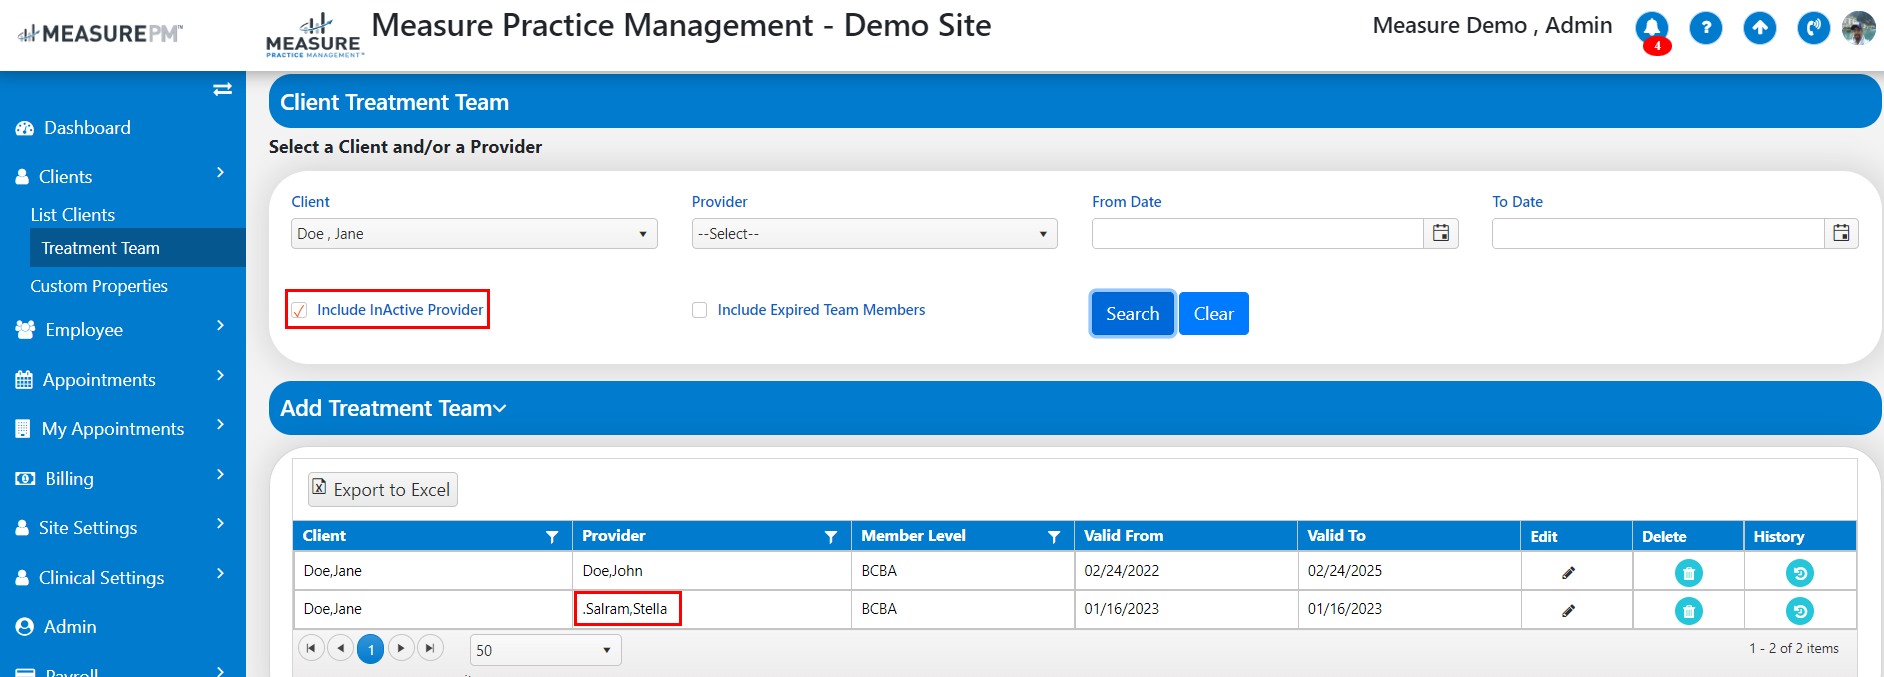Image resolution: width=1884 pixels, height=677 pixels.
Task: Filter the Member Level column
Action: [1054, 537]
